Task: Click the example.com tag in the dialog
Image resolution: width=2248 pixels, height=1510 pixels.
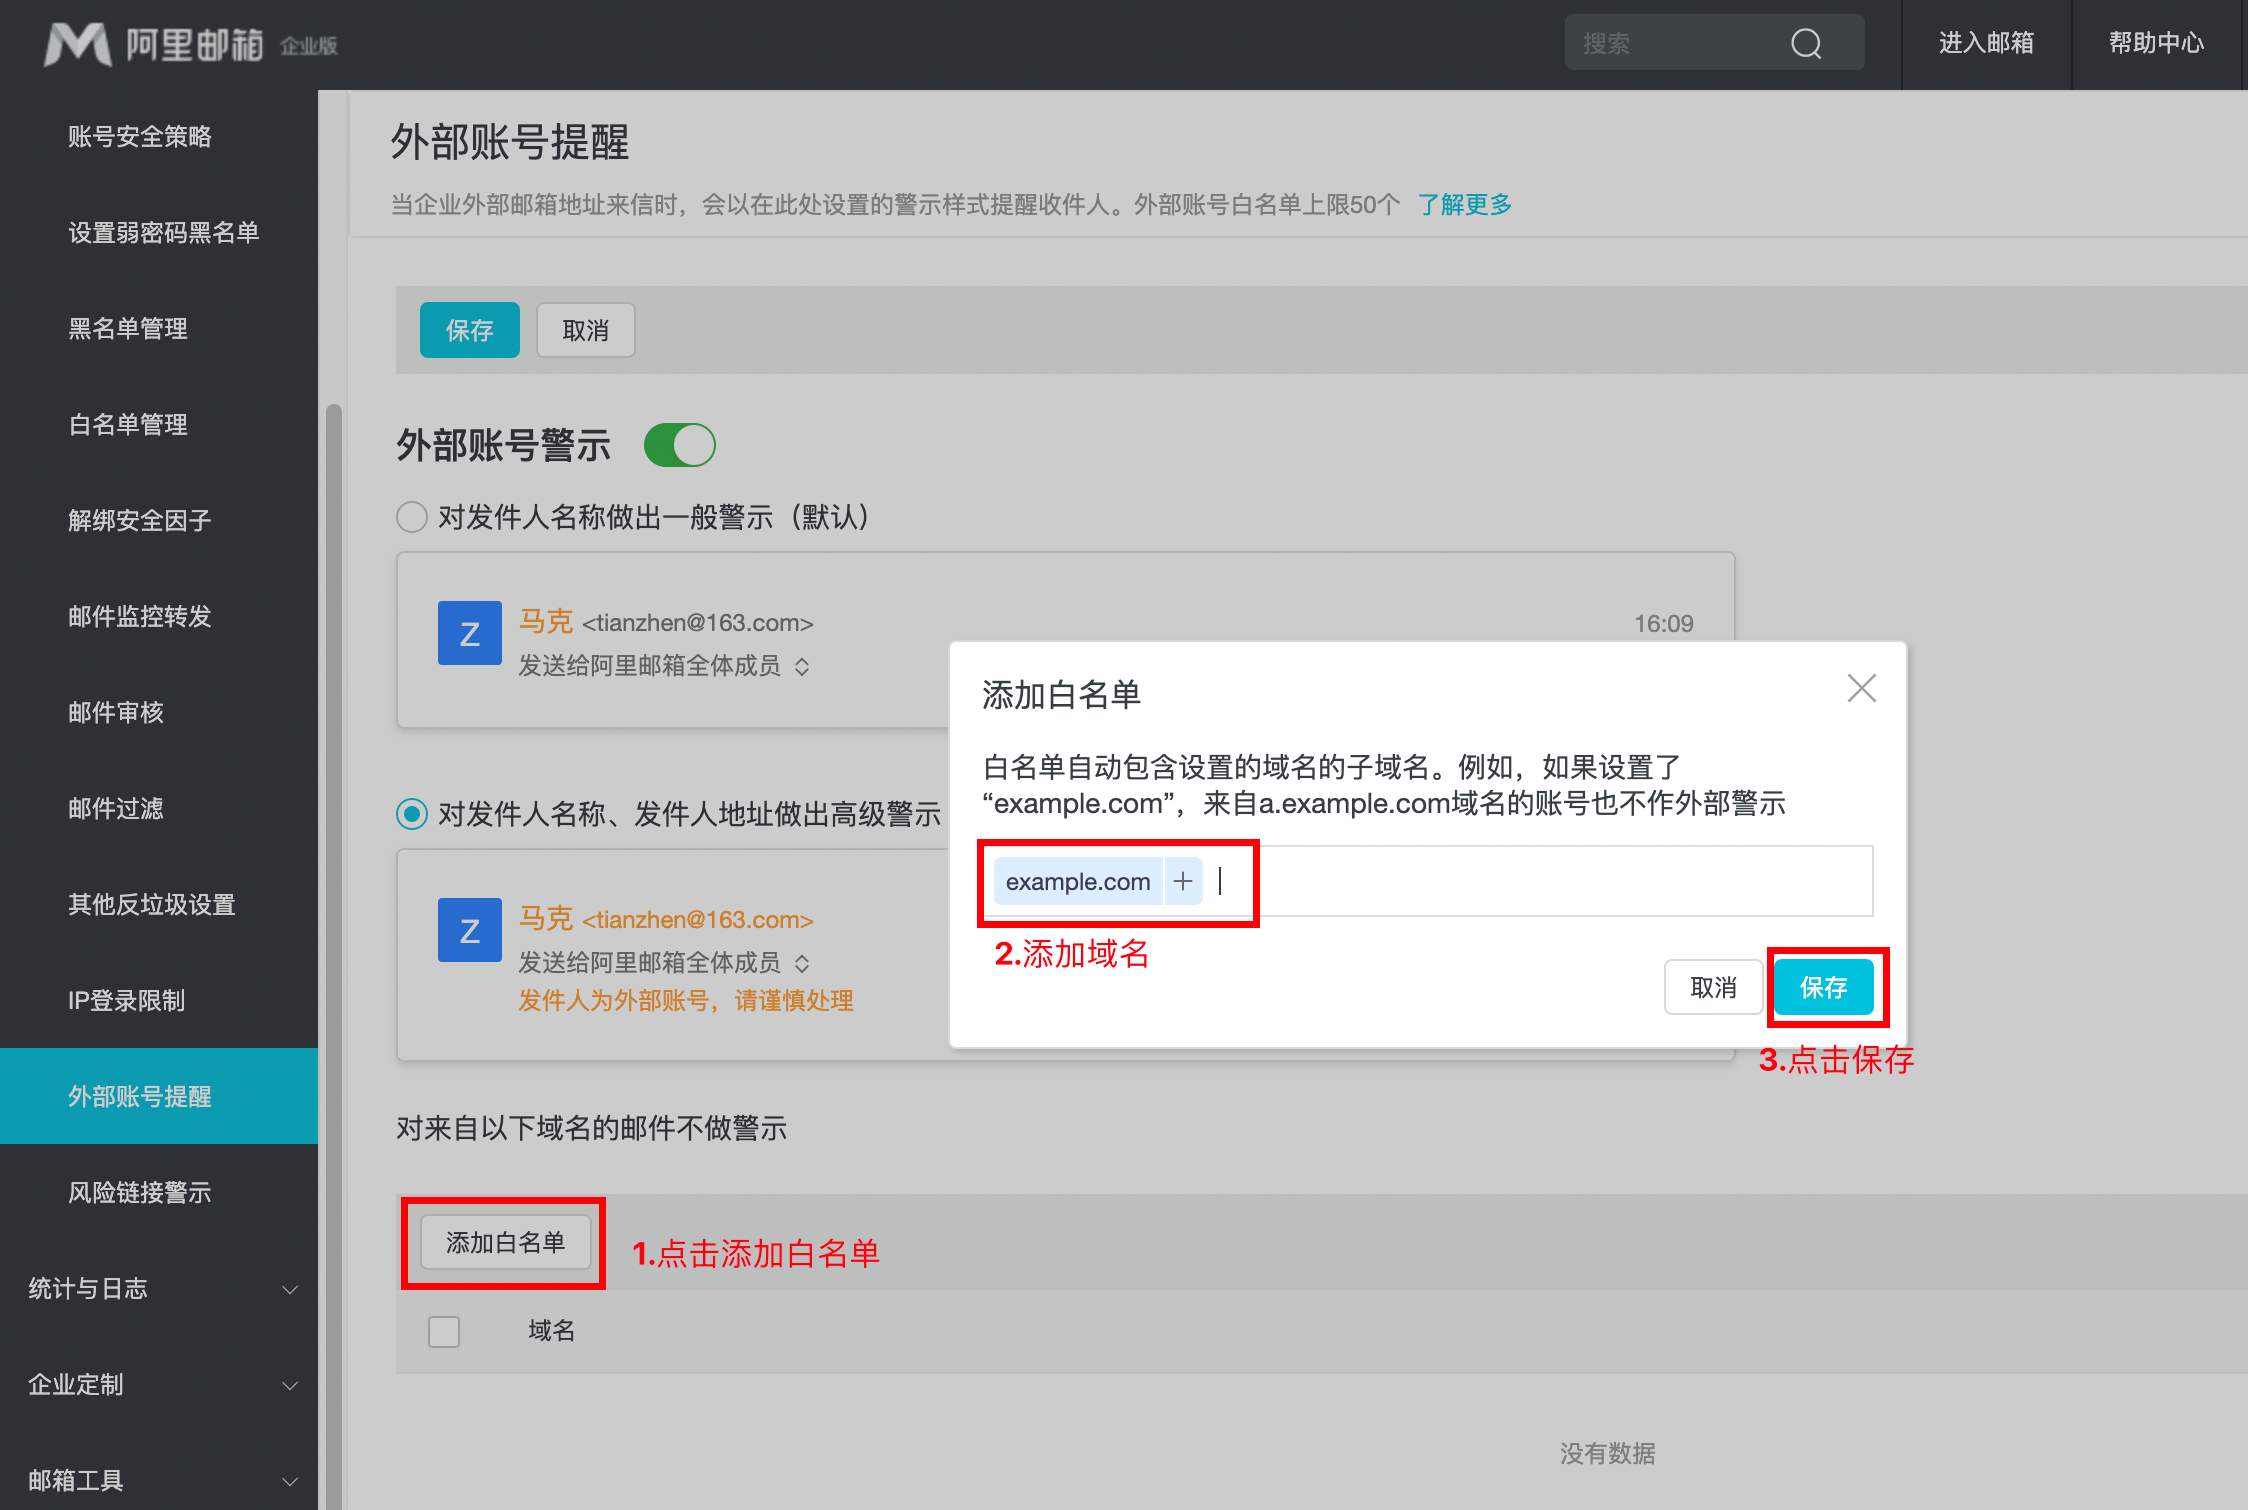Action: click(x=1077, y=881)
